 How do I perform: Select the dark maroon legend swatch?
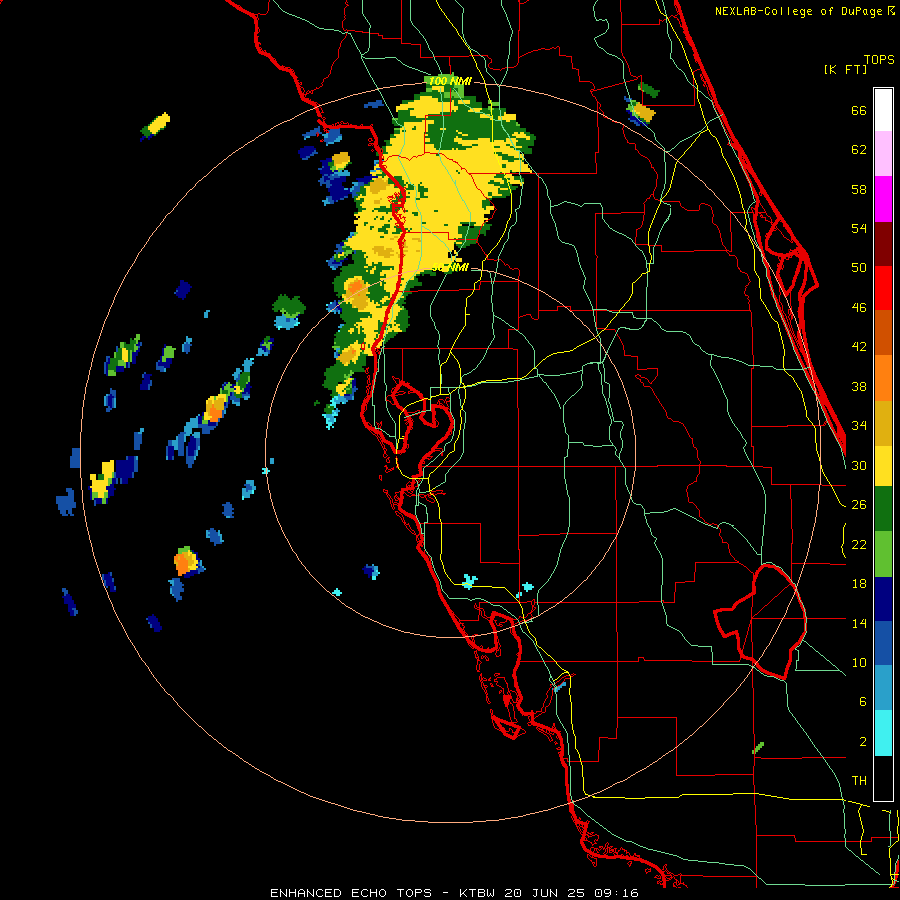pos(883,244)
